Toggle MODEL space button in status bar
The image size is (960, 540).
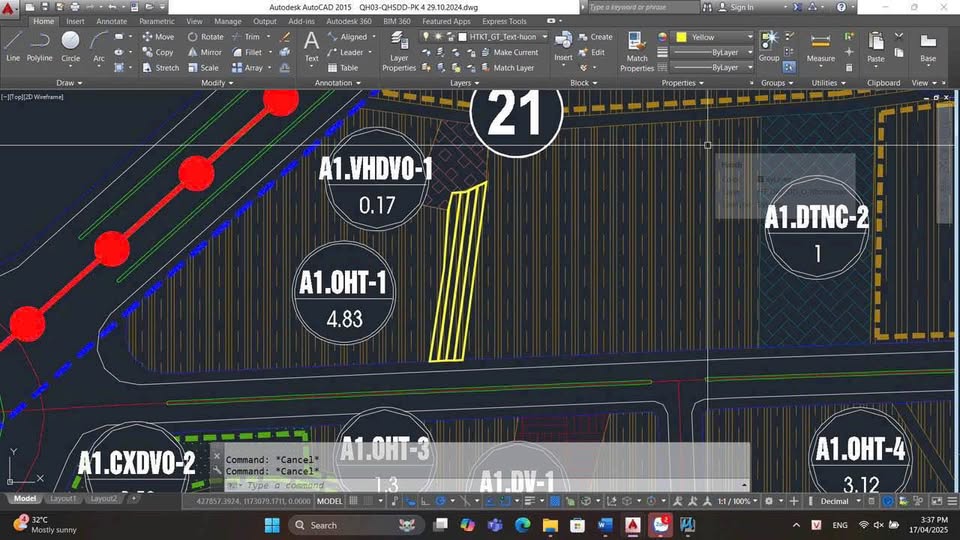(x=329, y=501)
